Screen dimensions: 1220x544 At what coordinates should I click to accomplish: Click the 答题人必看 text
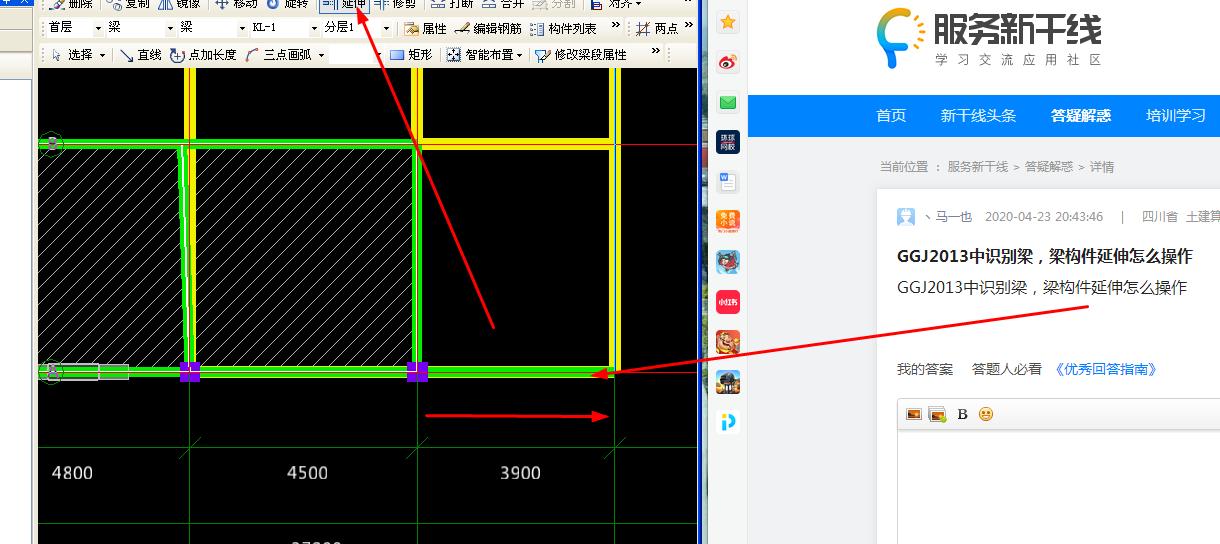(x=1007, y=369)
